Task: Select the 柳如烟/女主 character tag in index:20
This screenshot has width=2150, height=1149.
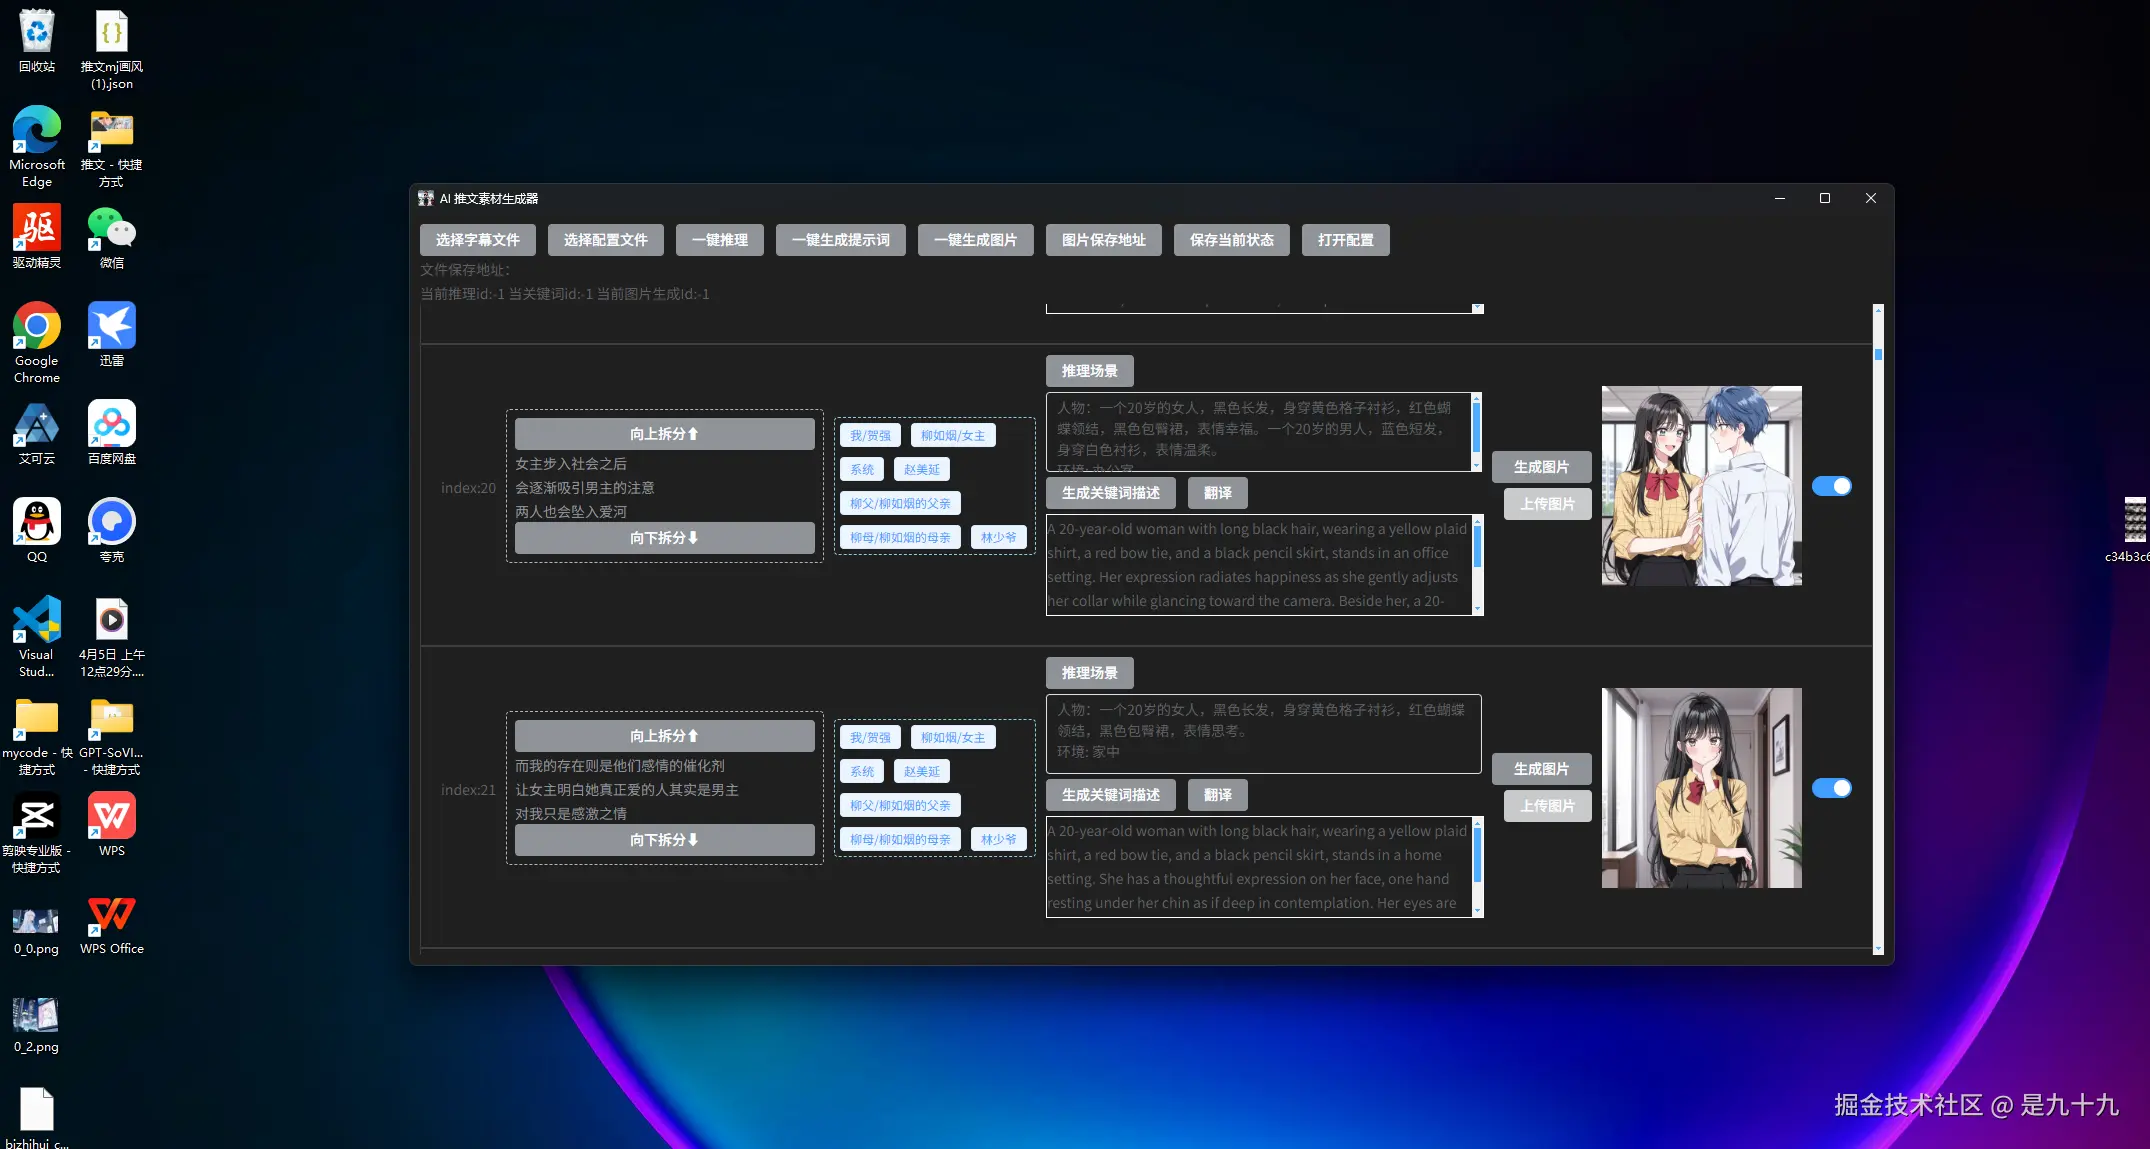Action: coord(952,436)
